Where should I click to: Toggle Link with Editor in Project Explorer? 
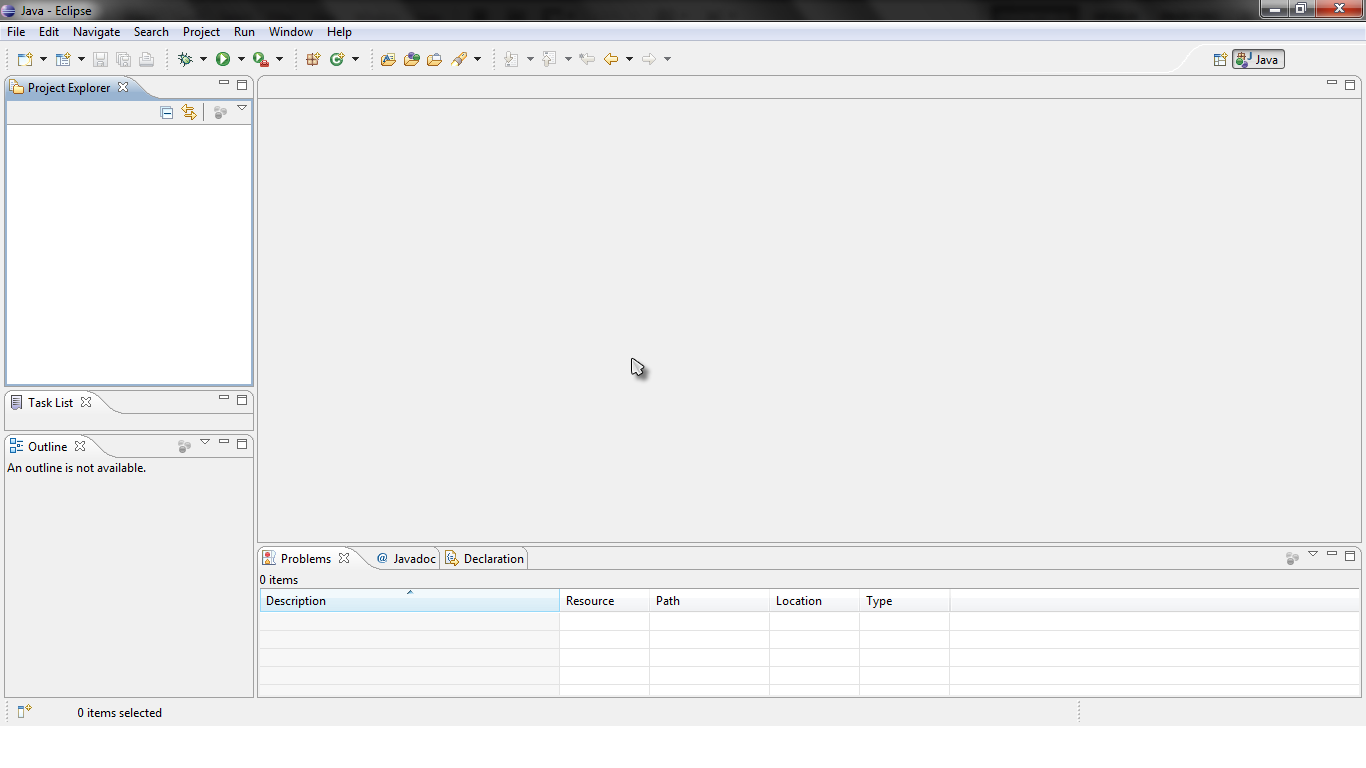pos(189,113)
